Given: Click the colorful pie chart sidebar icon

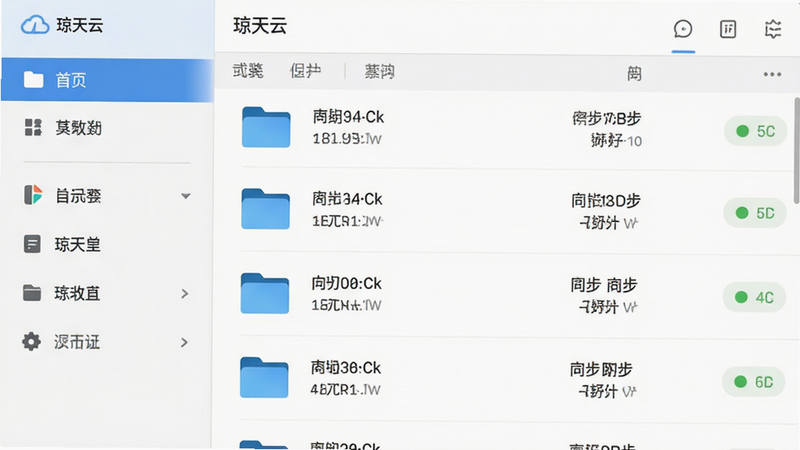Looking at the screenshot, I should pyautogui.click(x=33, y=195).
